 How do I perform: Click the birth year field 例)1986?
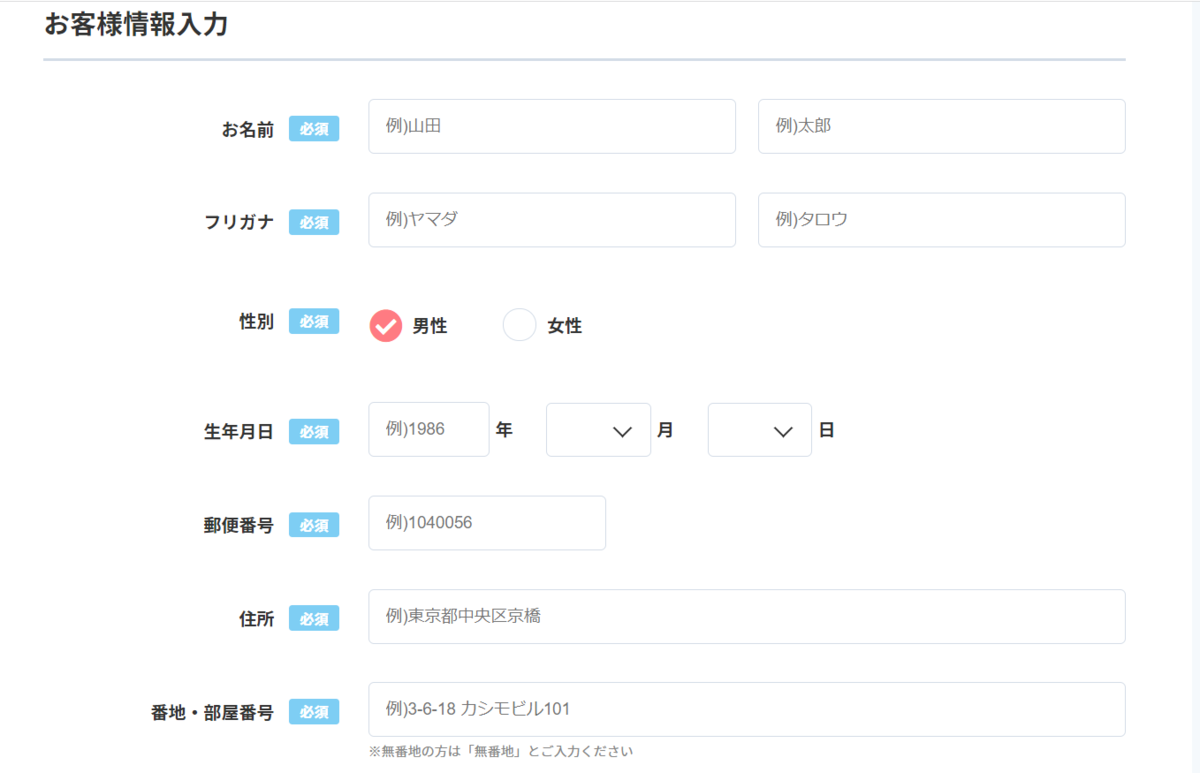[x=429, y=429]
